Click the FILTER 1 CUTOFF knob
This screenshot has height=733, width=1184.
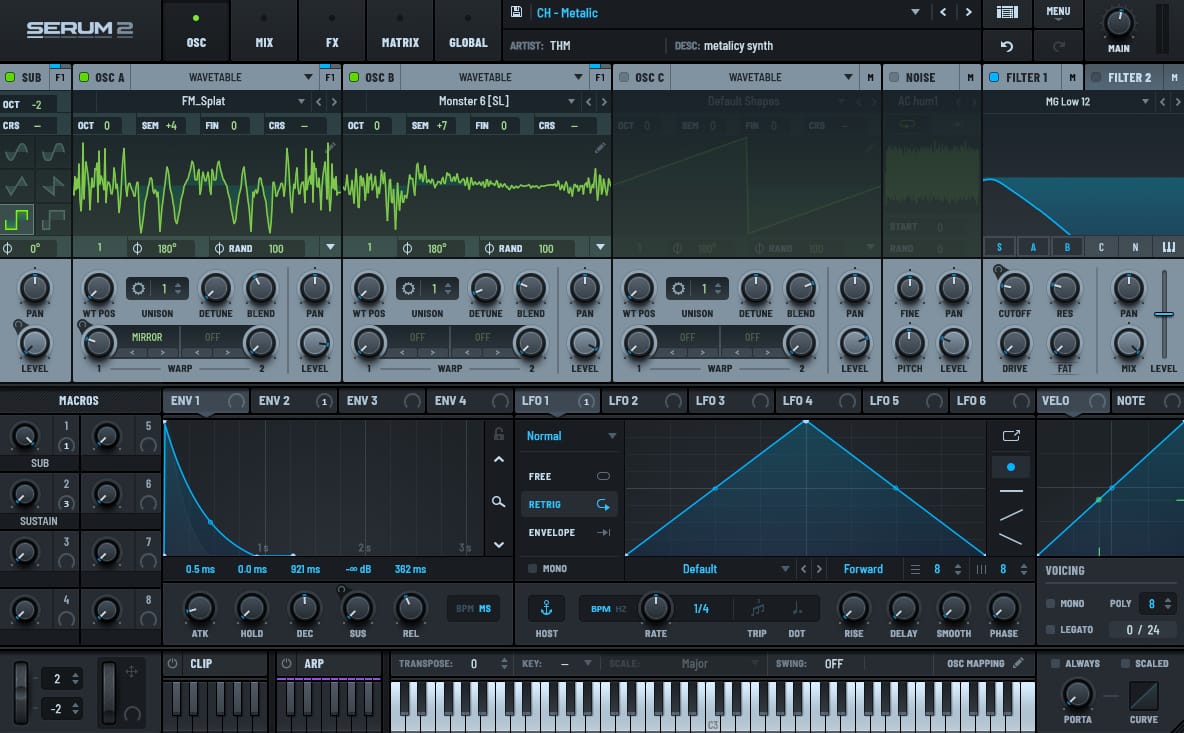tap(1014, 288)
